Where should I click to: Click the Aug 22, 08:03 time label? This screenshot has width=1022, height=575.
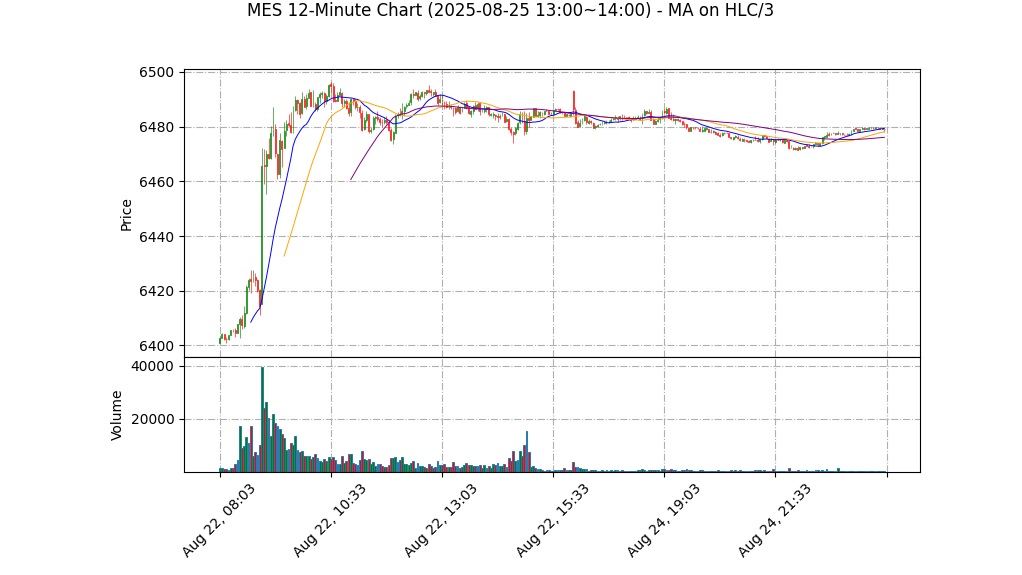[218, 520]
